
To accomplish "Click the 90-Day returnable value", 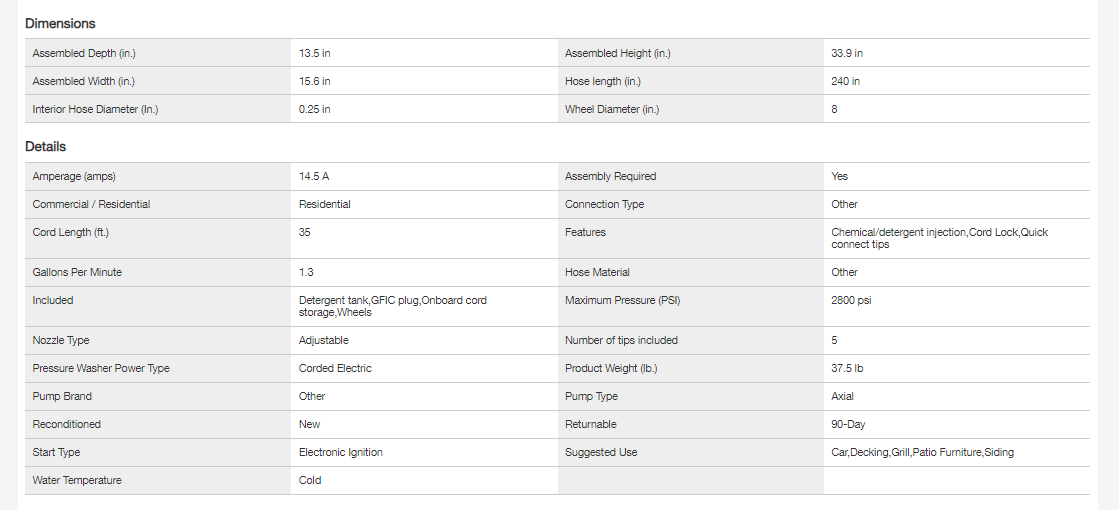I will [848, 424].
